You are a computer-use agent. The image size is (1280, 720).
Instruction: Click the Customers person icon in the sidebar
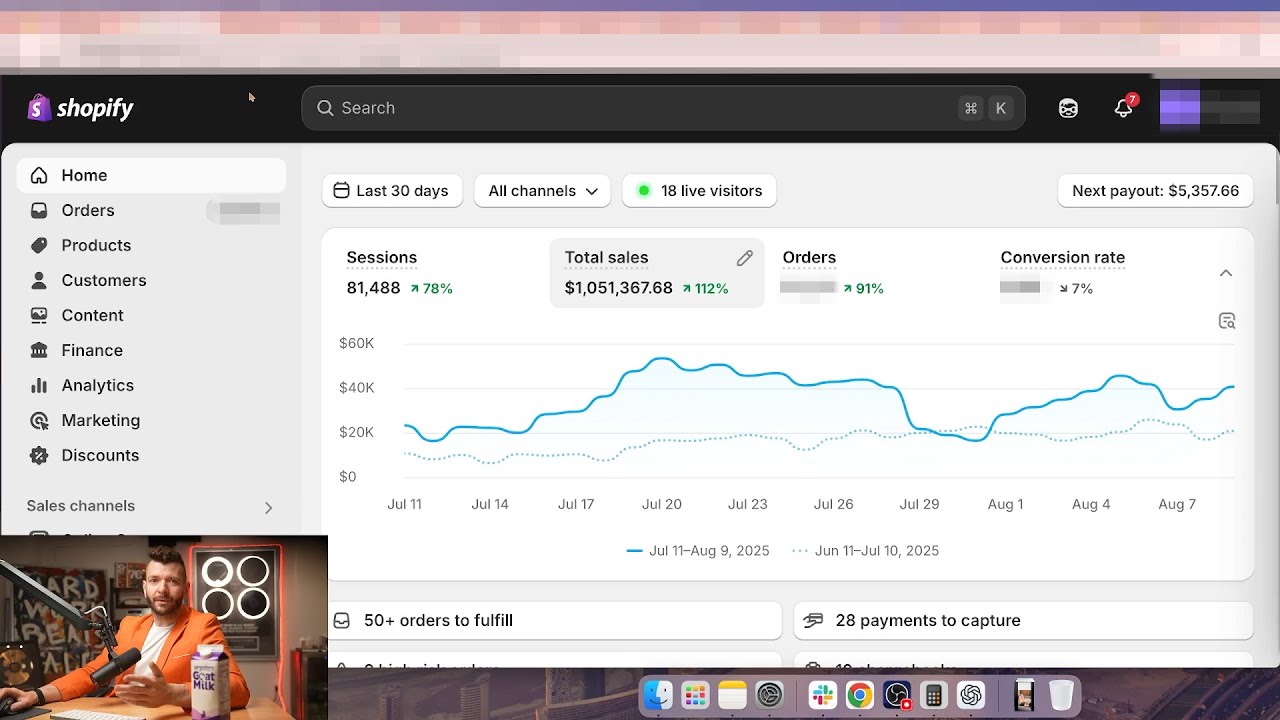tap(39, 280)
